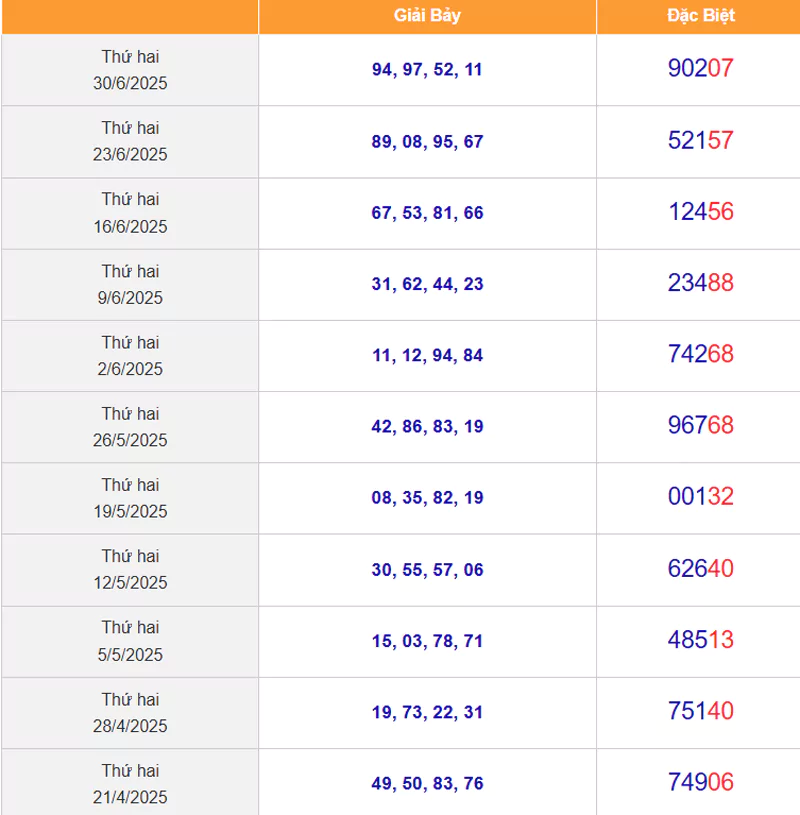This screenshot has width=800, height=815.
Task: Click Giải Bảy numbers 67, 53, 81, 66
Action: point(427,213)
